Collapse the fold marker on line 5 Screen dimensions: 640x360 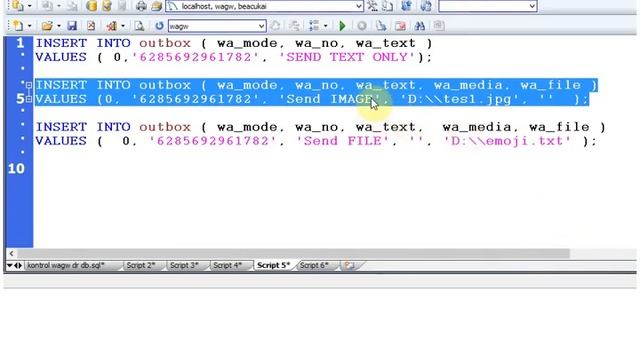pos(29,99)
